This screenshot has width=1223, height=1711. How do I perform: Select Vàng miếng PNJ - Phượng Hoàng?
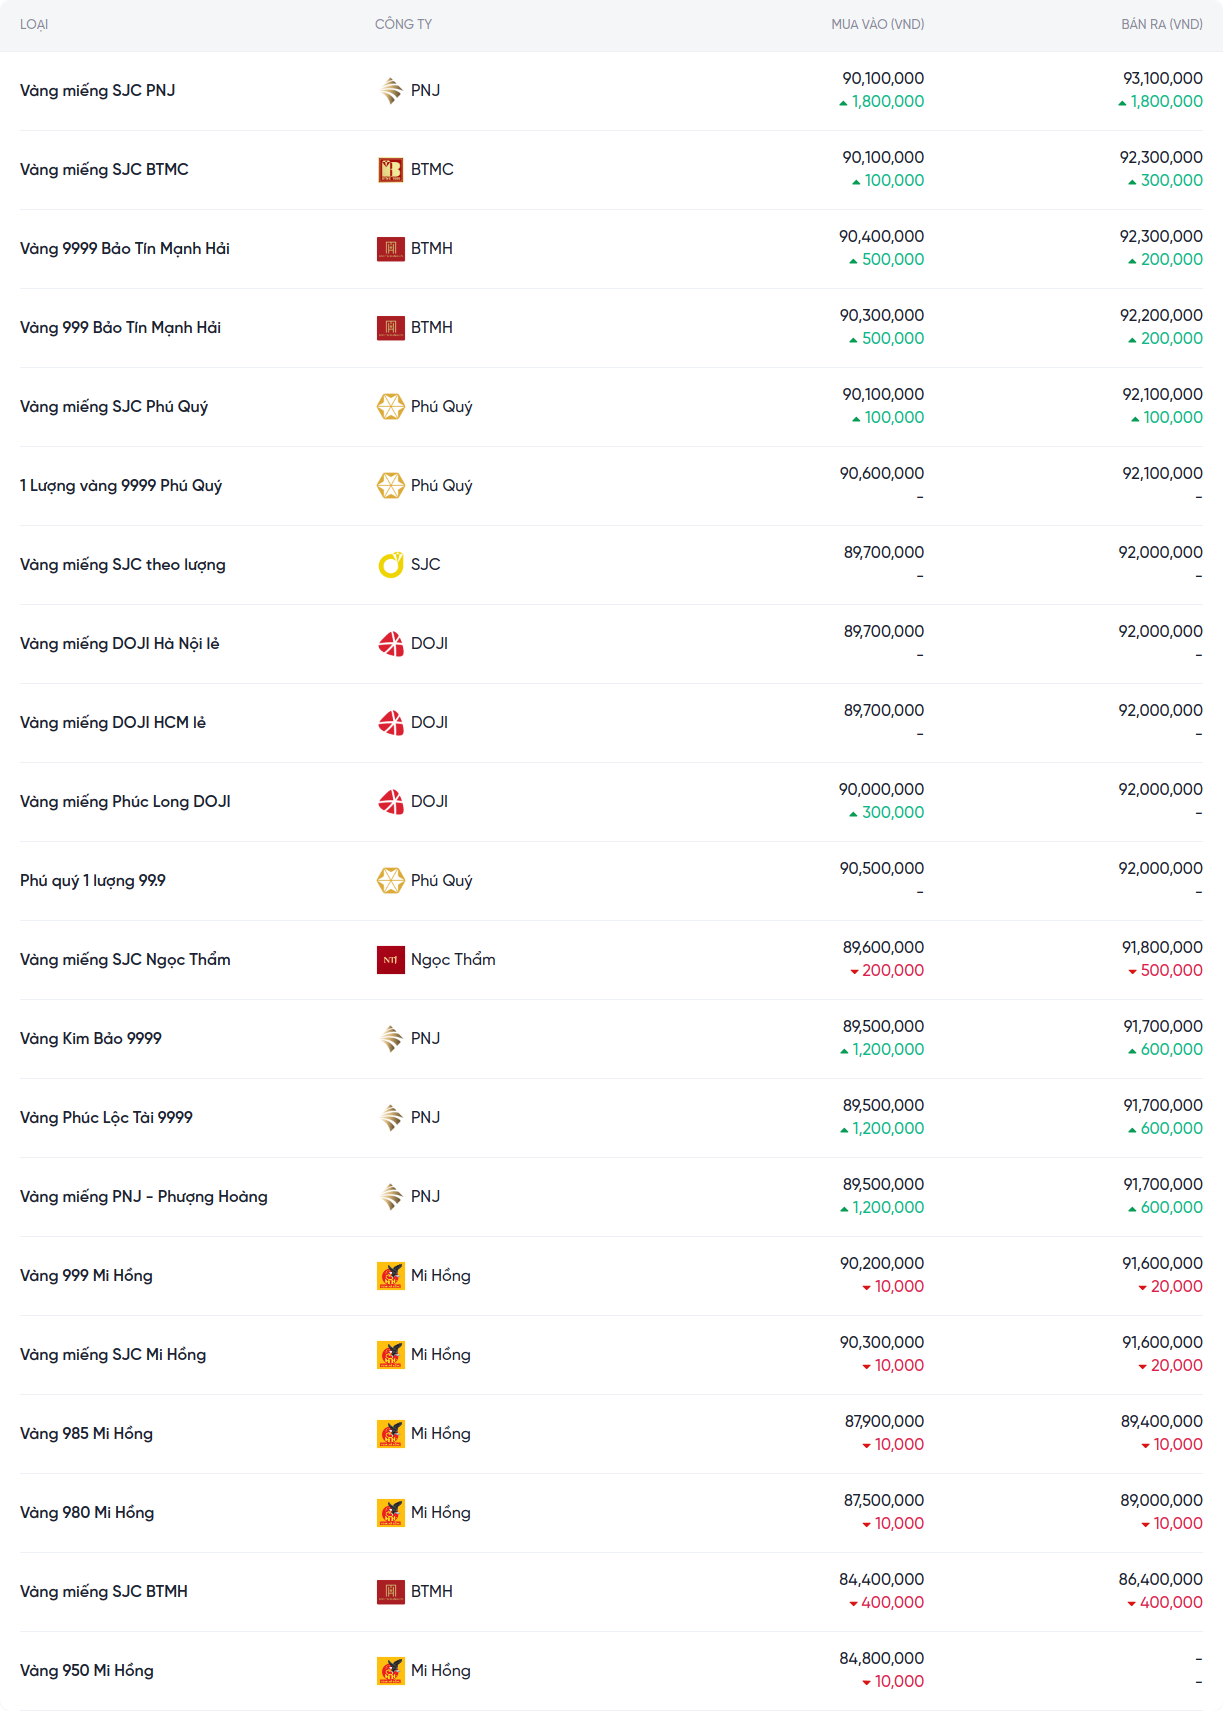pyautogui.click(x=144, y=1197)
